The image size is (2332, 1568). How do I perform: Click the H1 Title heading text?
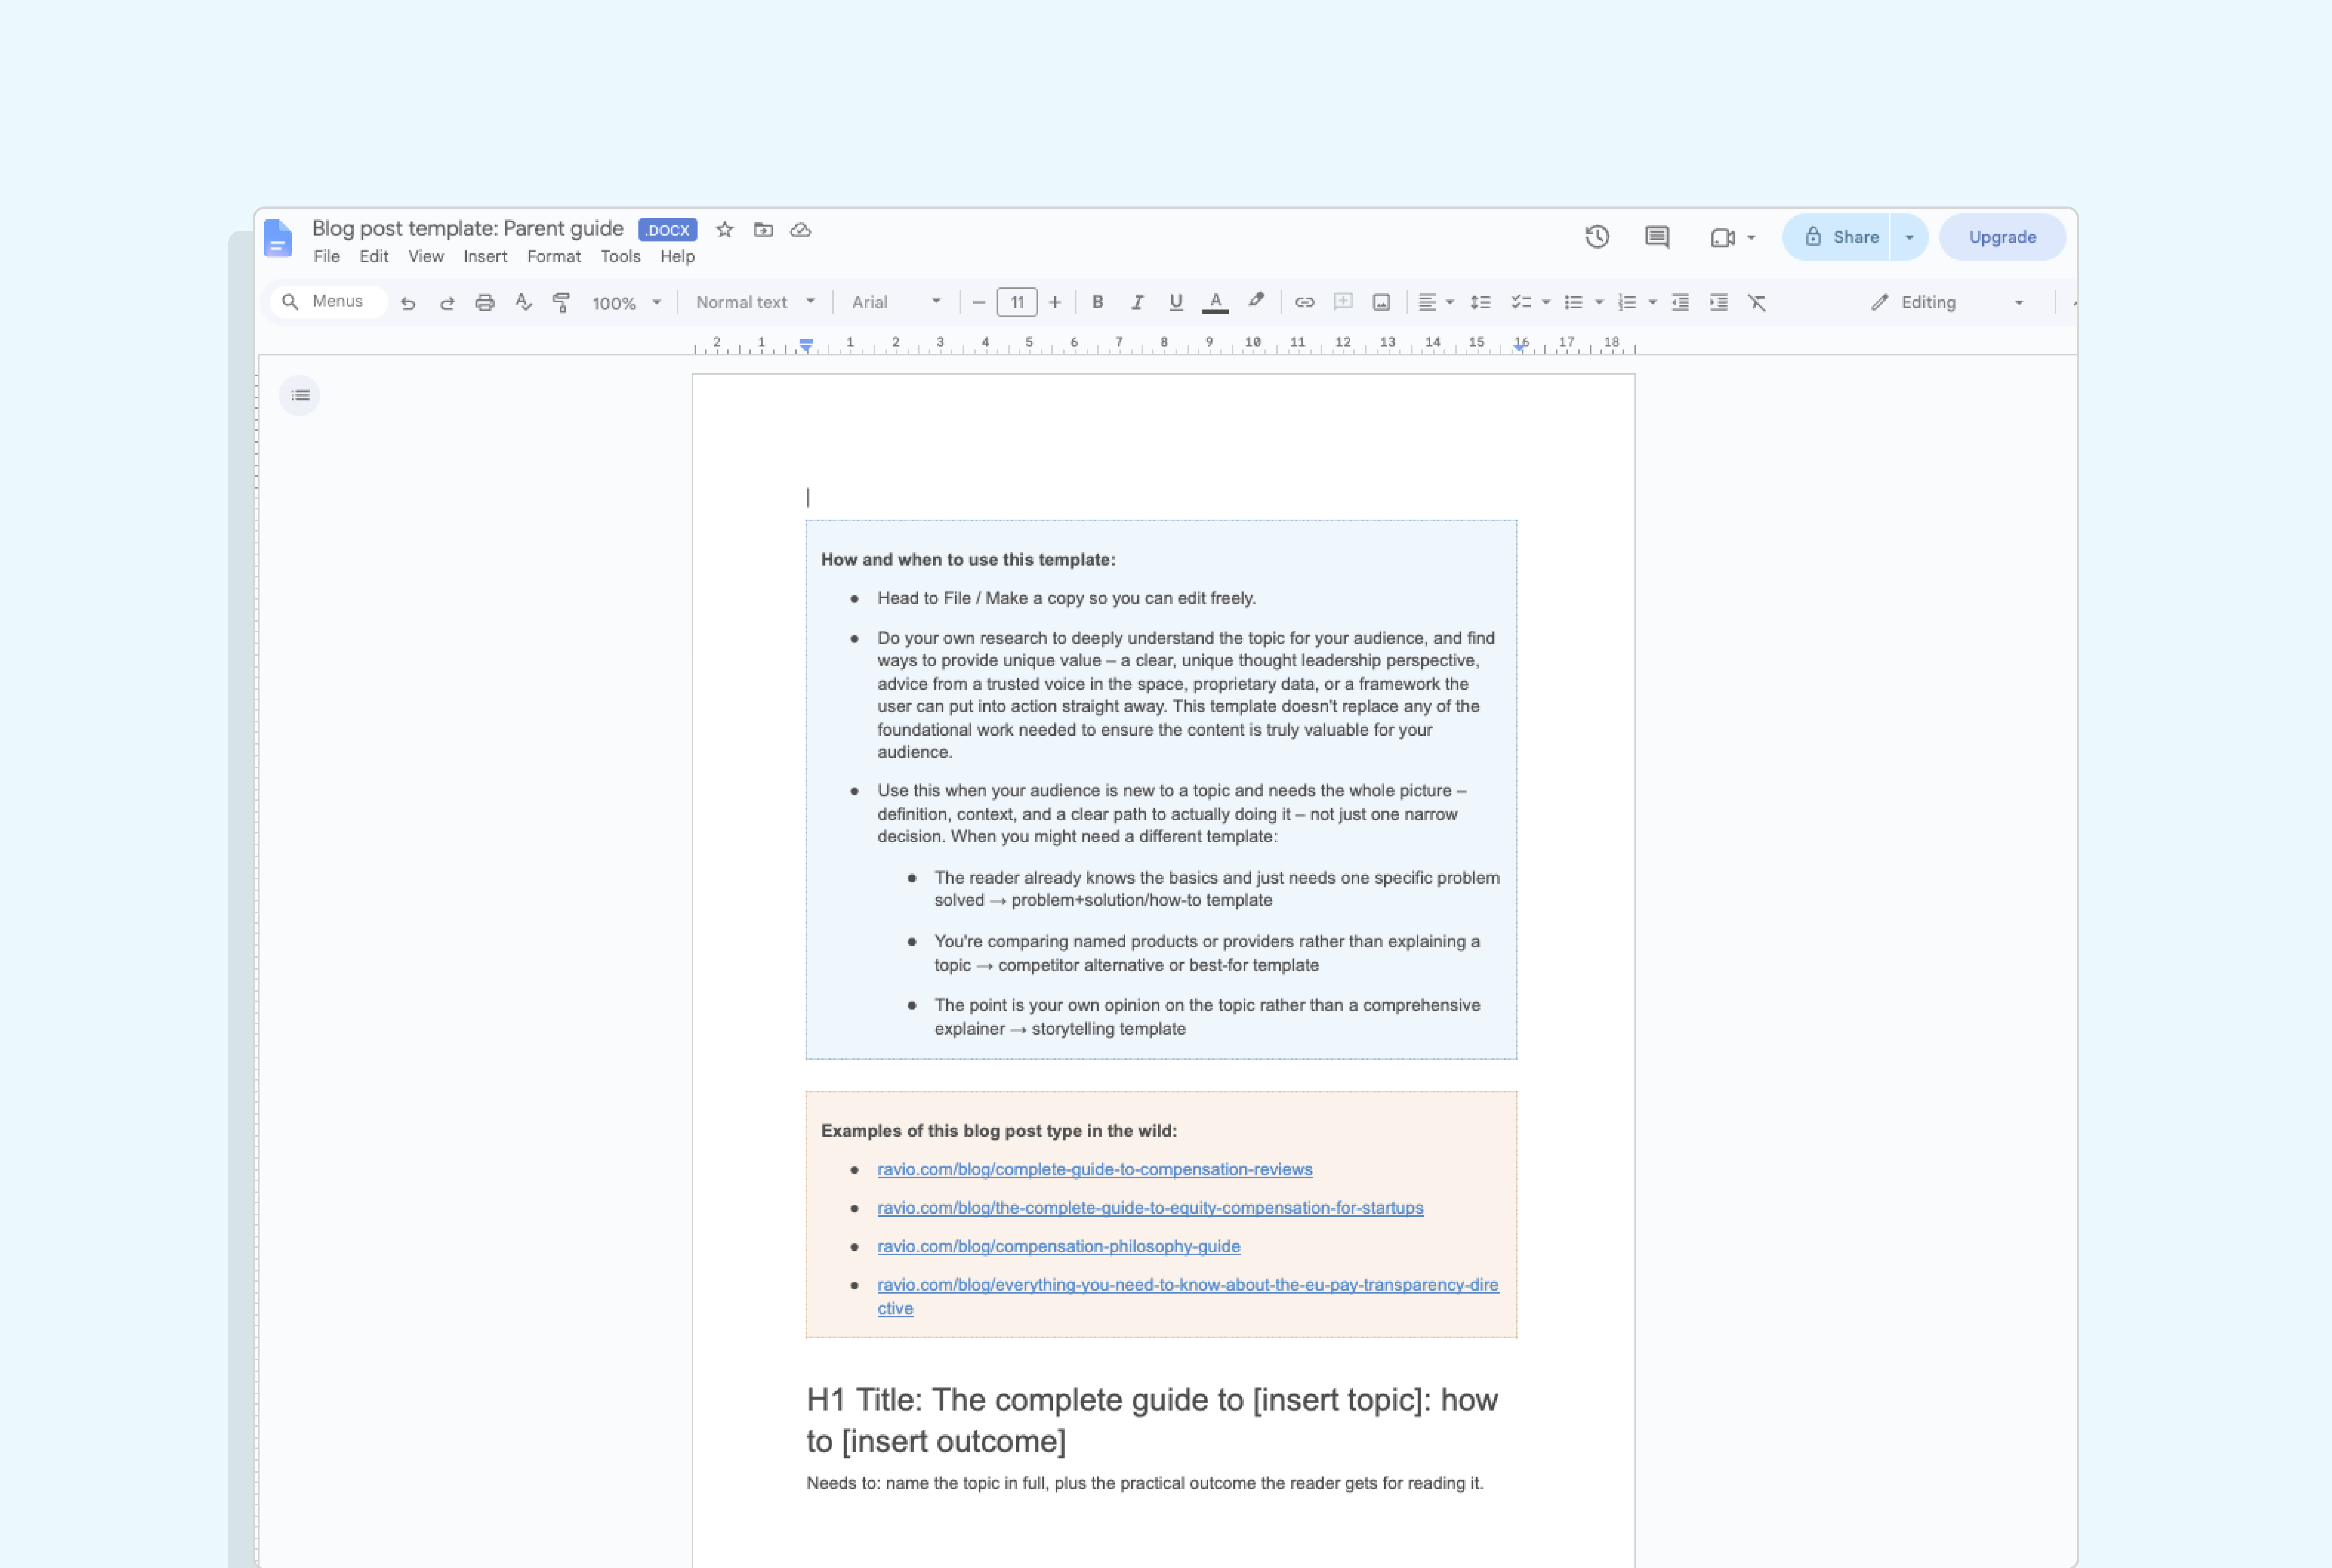[1152, 1421]
